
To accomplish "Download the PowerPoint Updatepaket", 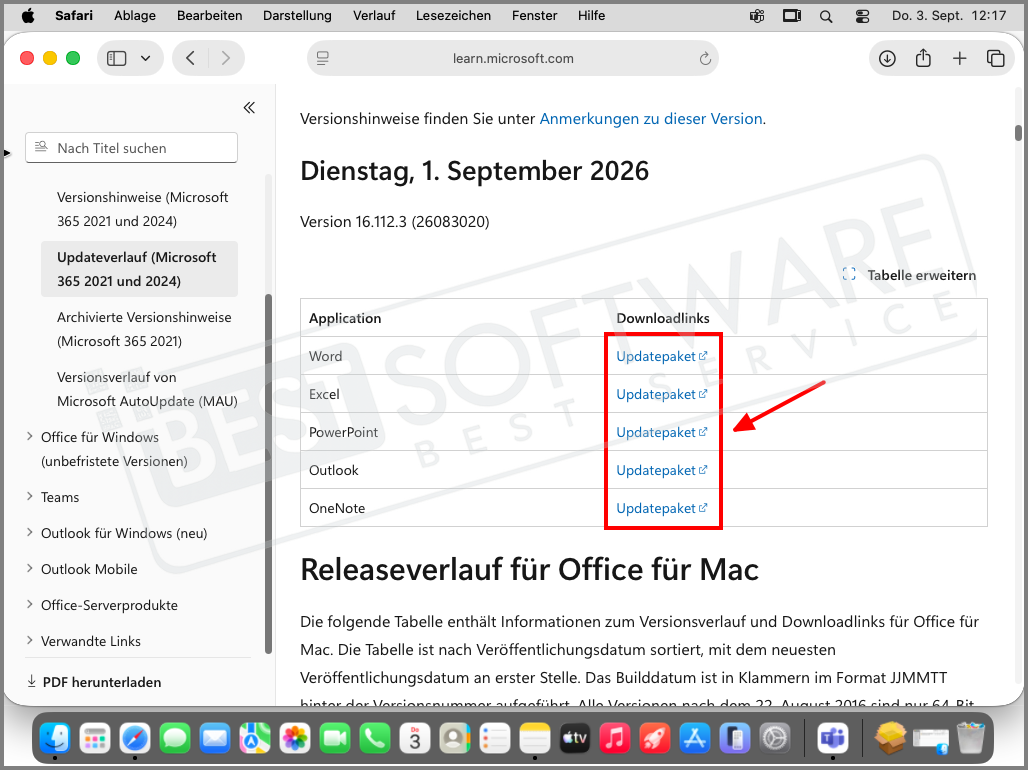I will (662, 433).
